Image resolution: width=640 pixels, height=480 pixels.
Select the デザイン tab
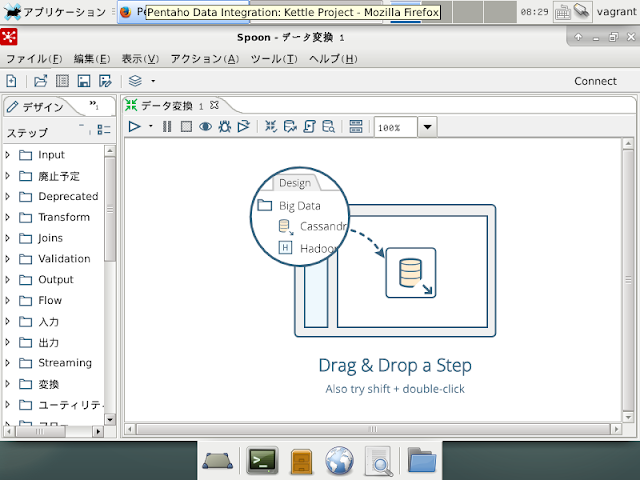coord(36,107)
